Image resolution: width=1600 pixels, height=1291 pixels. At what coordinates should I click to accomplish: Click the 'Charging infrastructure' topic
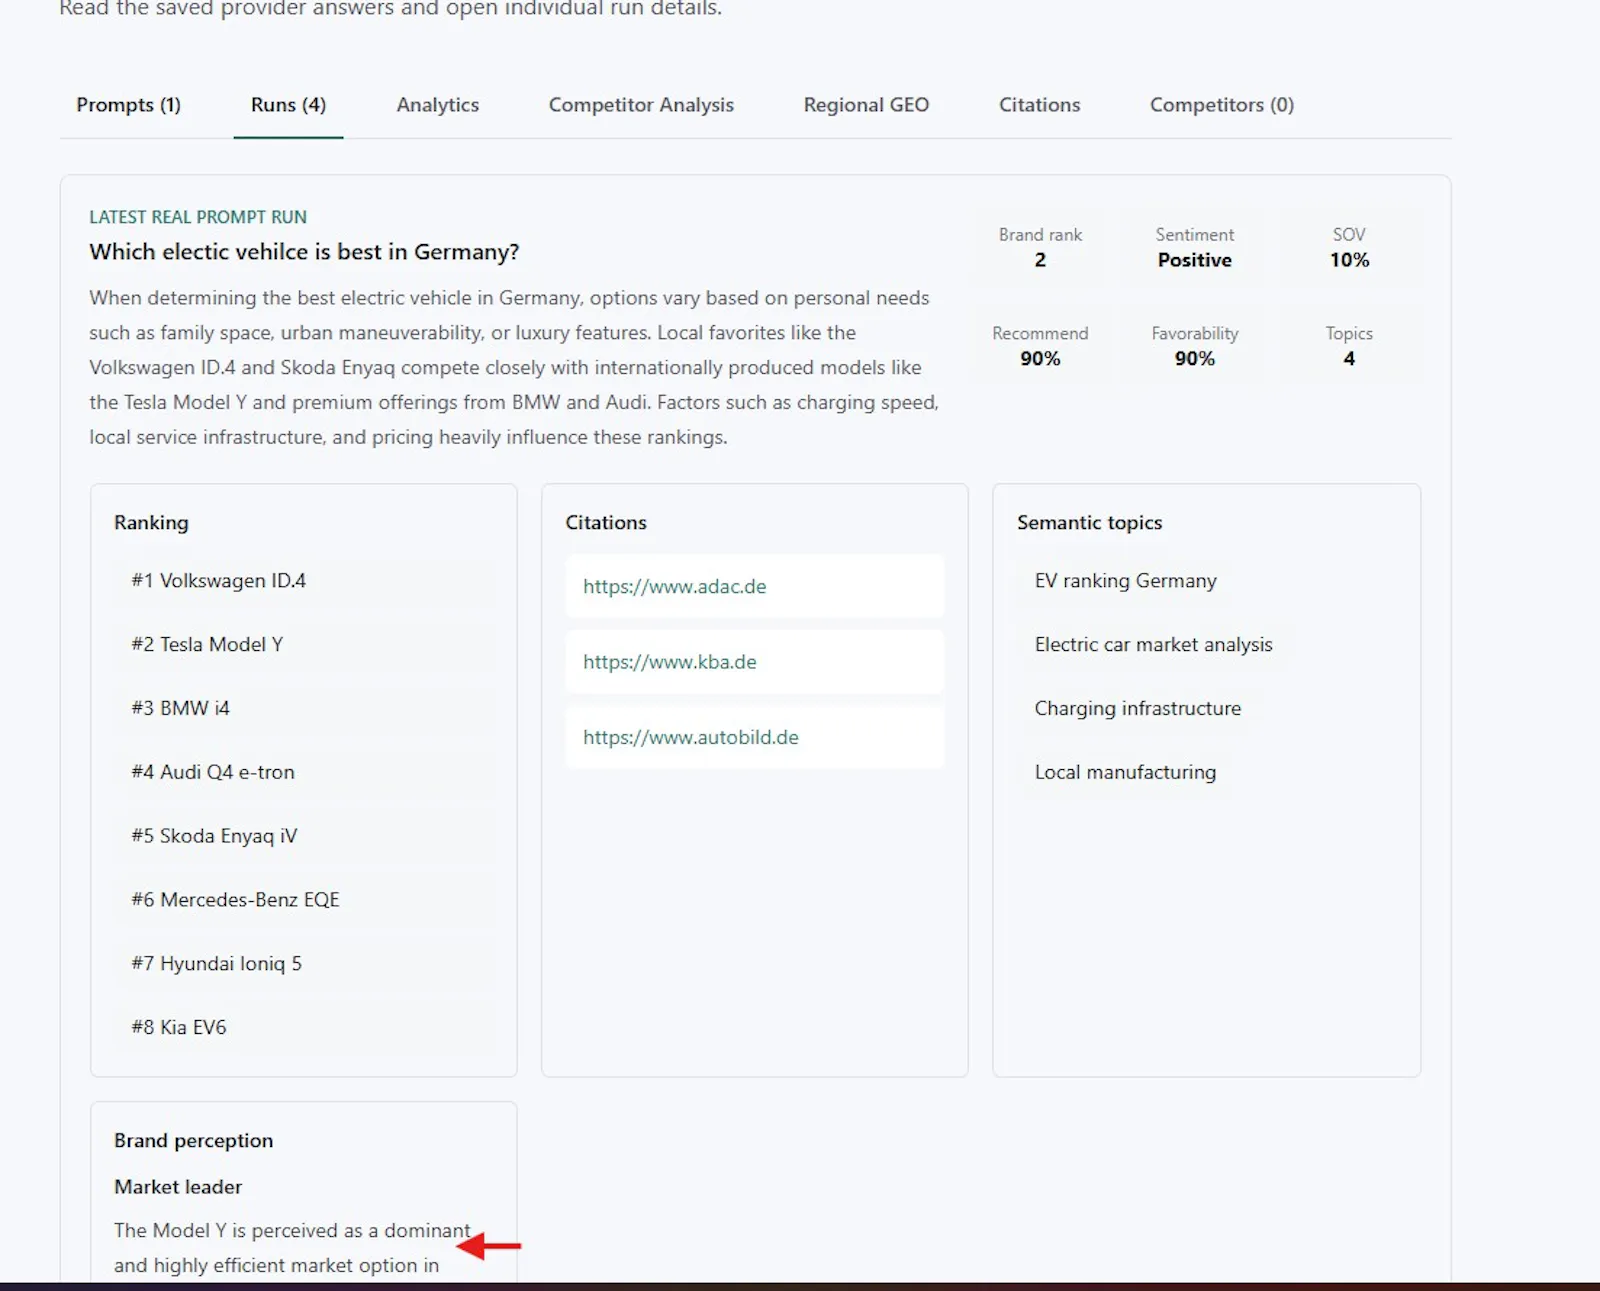1137,708
